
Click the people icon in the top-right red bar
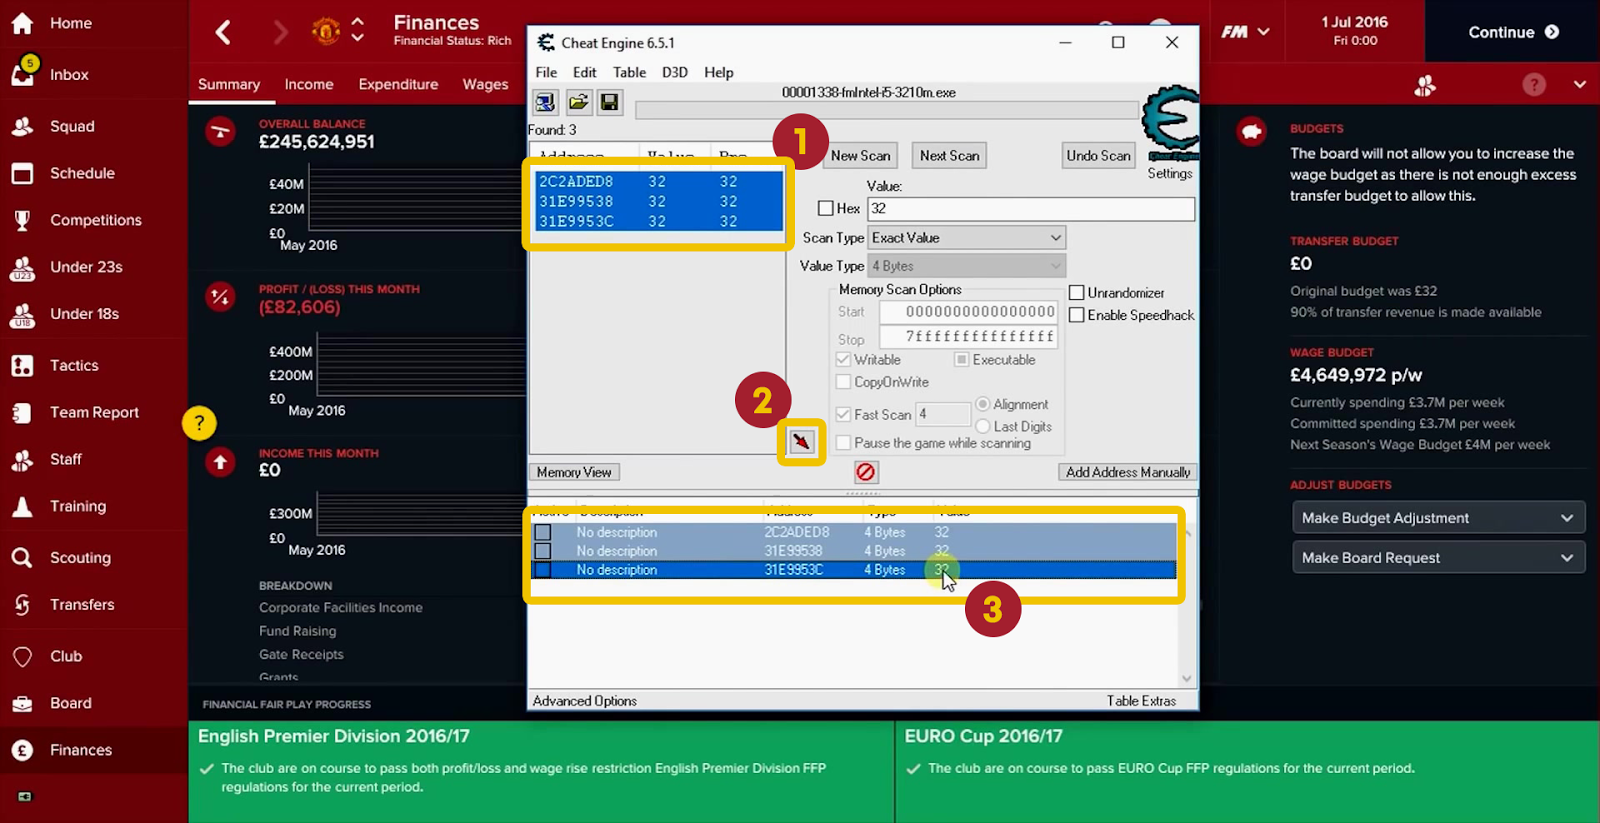[x=1425, y=85]
